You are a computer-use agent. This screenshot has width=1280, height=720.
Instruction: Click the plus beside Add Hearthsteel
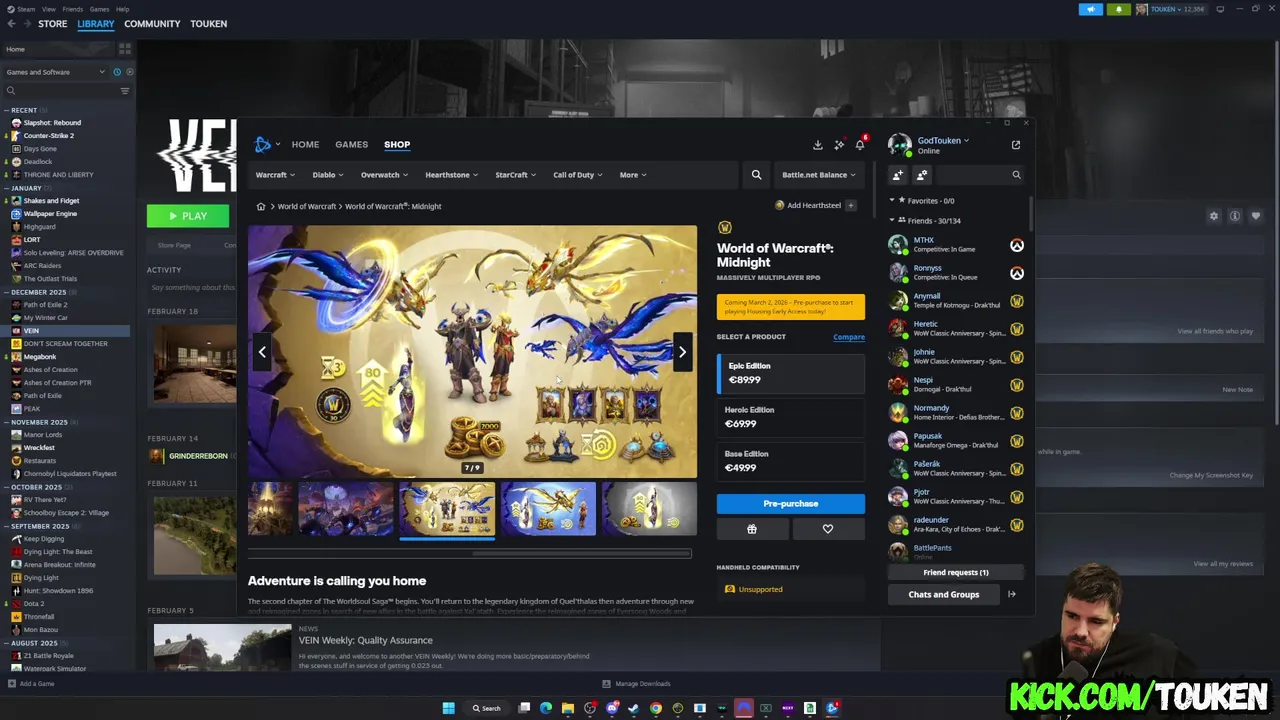(x=850, y=206)
